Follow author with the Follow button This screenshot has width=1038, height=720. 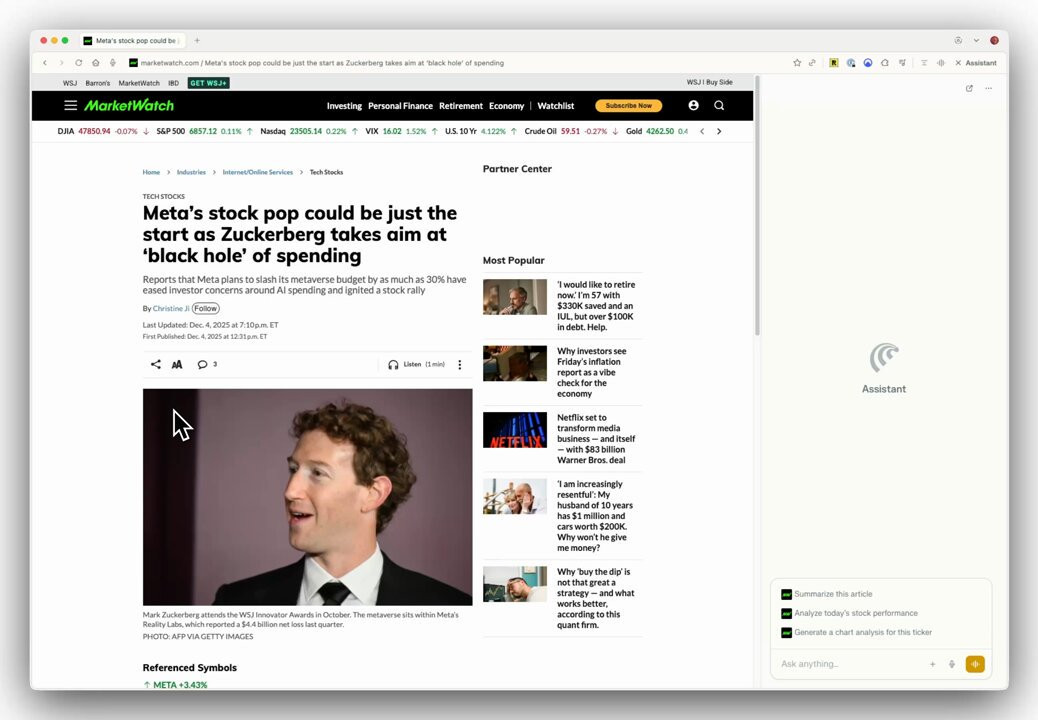[205, 308]
